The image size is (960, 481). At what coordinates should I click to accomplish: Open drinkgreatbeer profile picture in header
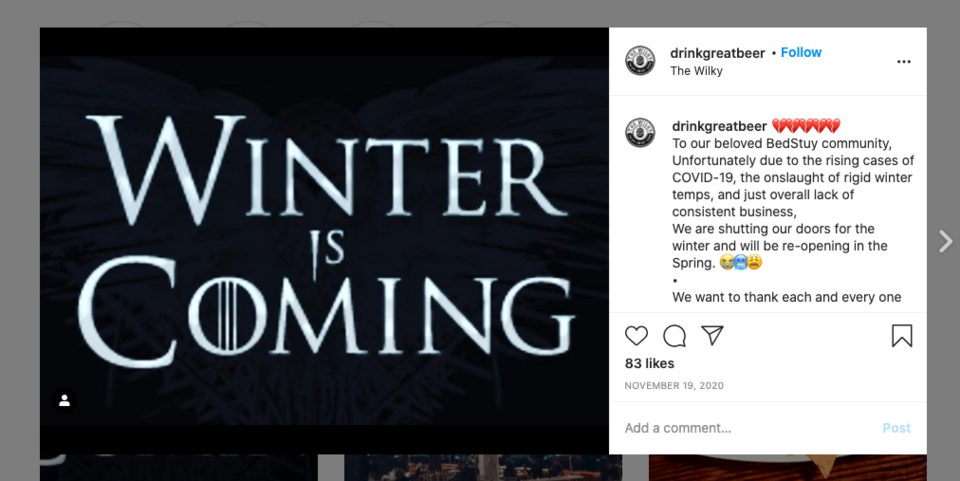coord(640,61)
